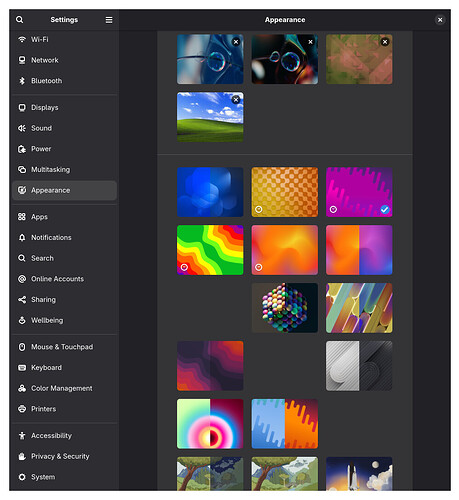Click the System gear icon
The width and height of the screenshot is (459, 500).
pos(22,477)
